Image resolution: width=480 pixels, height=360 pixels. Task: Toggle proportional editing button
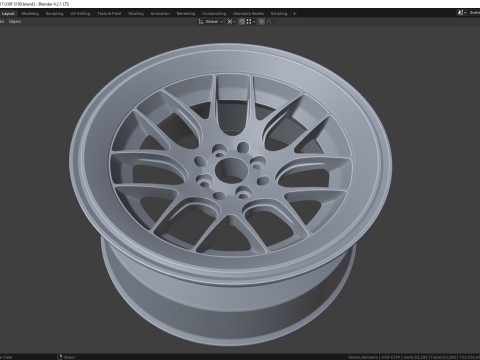262,22
